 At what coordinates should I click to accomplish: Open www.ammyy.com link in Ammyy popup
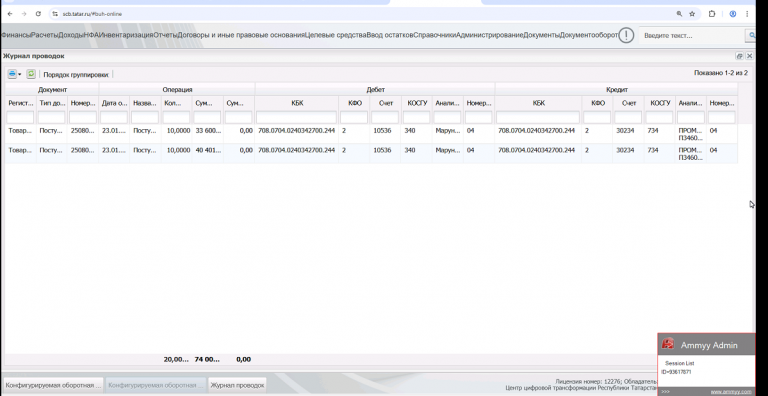pos(731,392)
